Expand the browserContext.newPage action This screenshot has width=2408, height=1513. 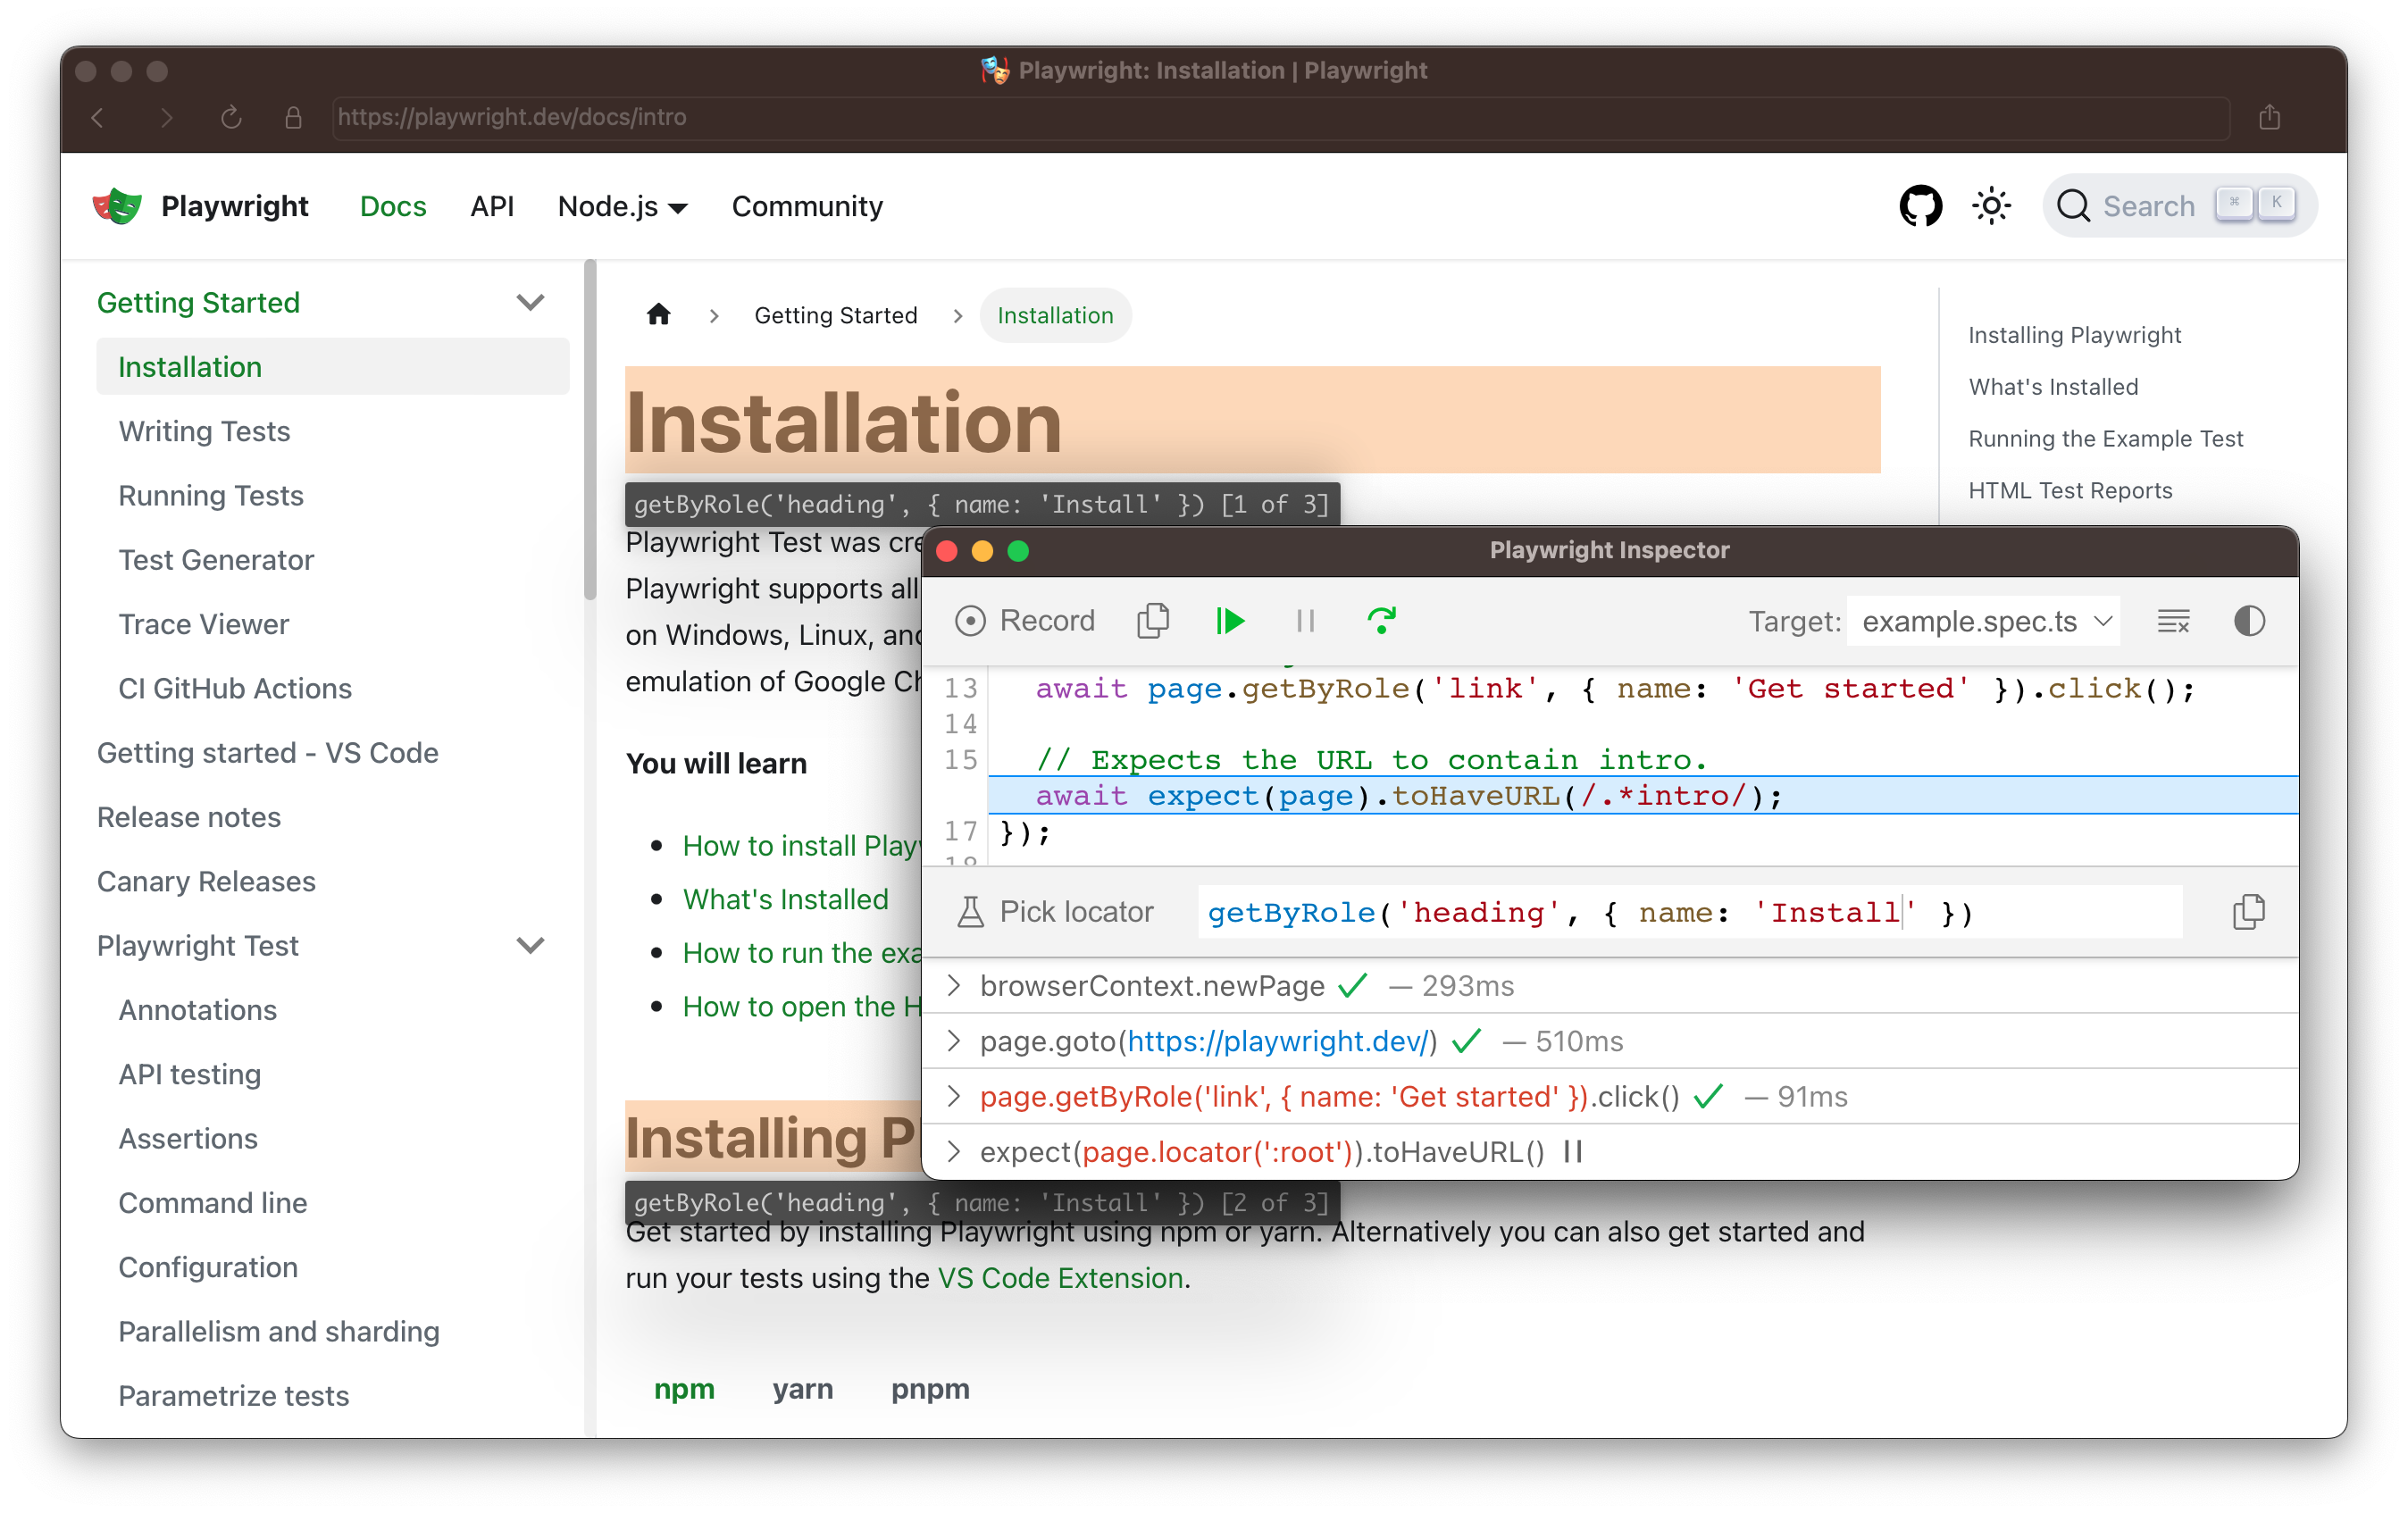[x=955, y=985]
